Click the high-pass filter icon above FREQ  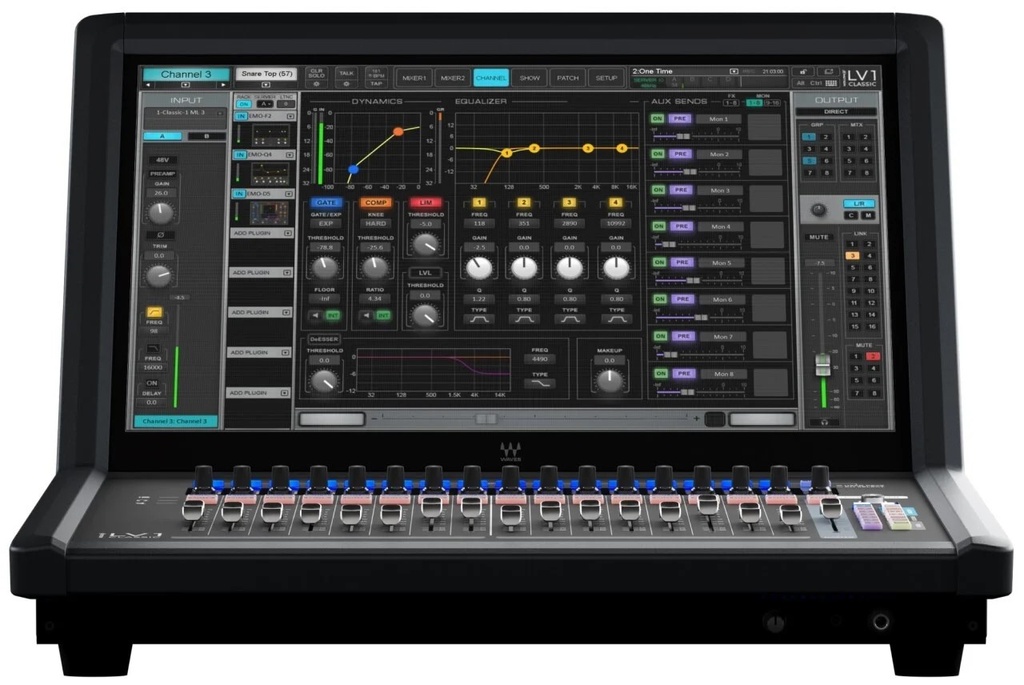[155, 312]
